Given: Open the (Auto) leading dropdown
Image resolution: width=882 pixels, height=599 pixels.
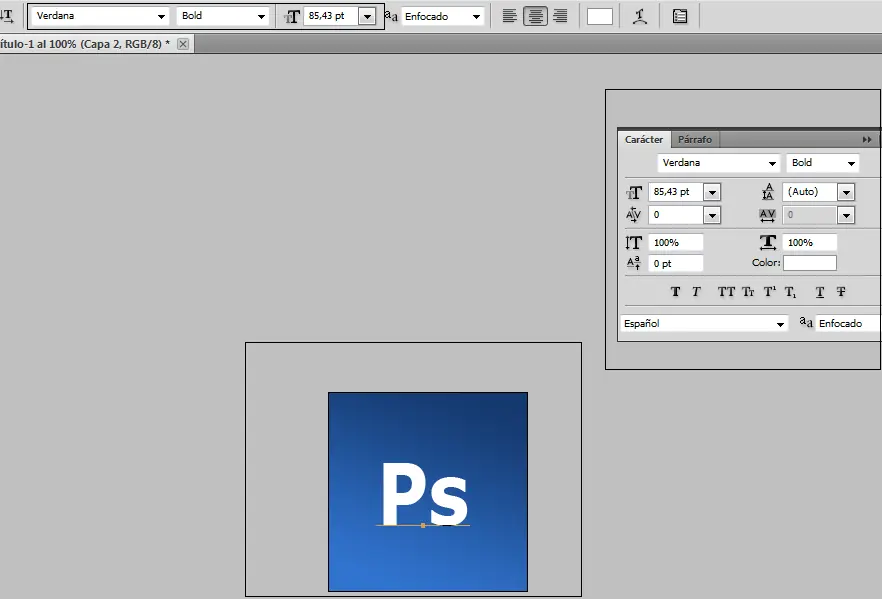Looking at the screenshot, I should (x=846, y=192).
